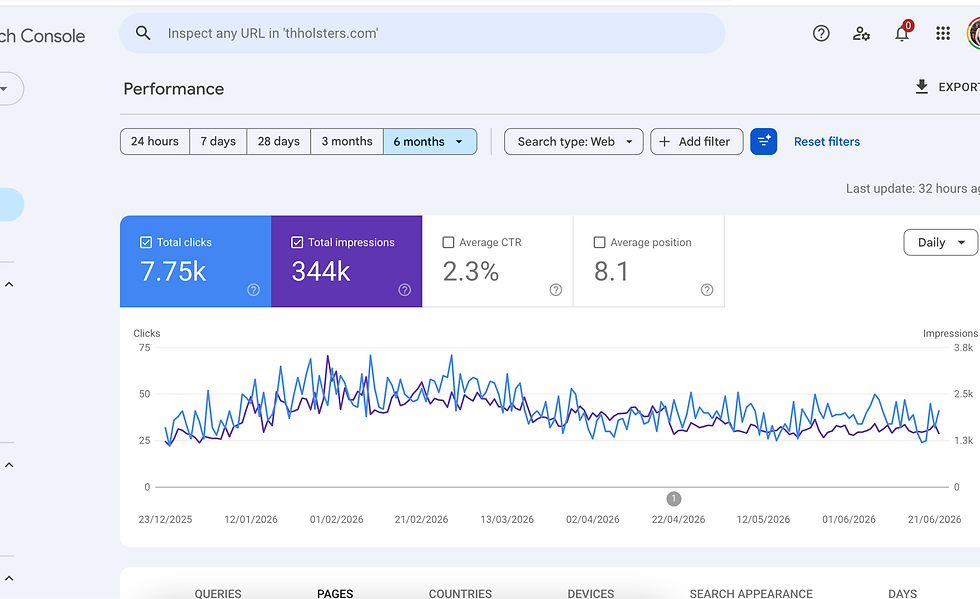This screenshot has width=980, height=599.
Task: Click the Add filter button
Action: click(x=697, y=141)
